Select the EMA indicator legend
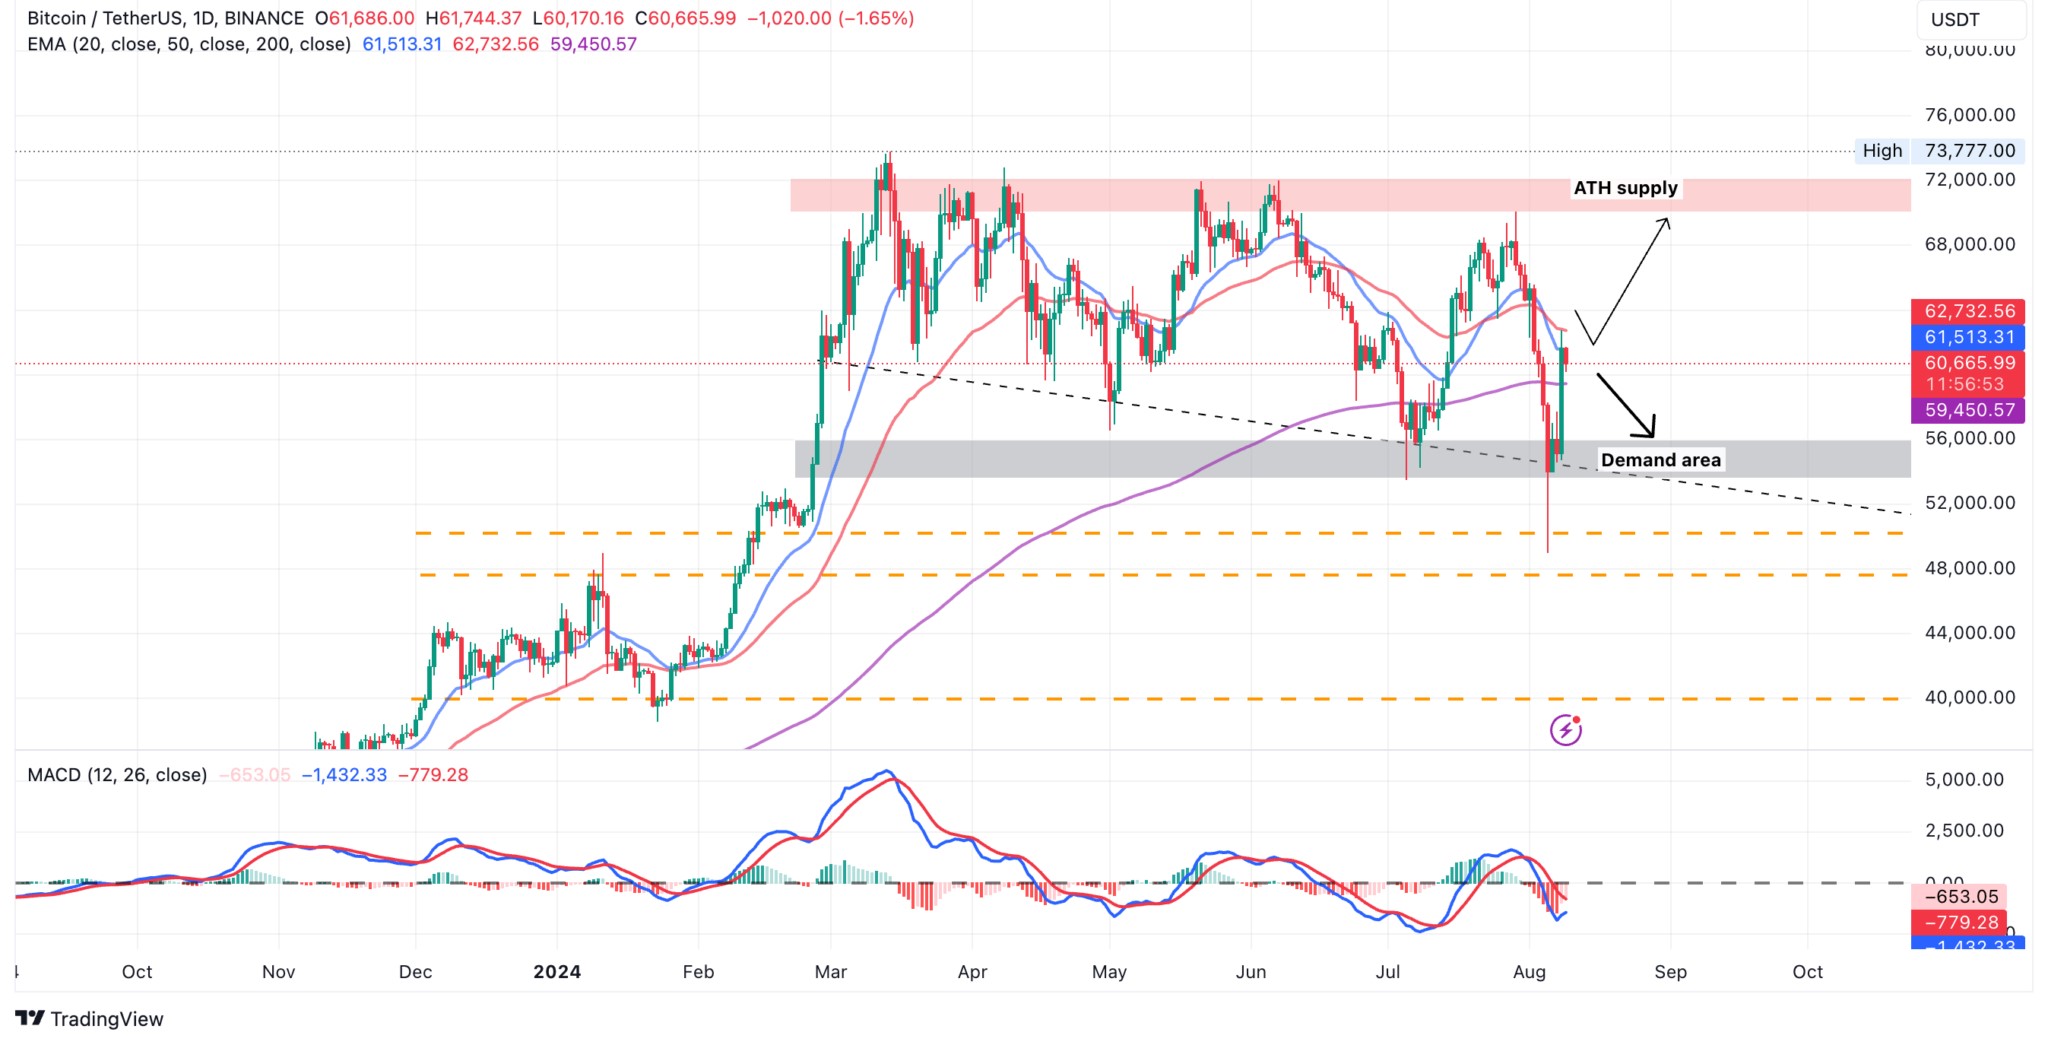Image resolution: width=2048 pixels, height=1045 pixels. pos(189,44)
